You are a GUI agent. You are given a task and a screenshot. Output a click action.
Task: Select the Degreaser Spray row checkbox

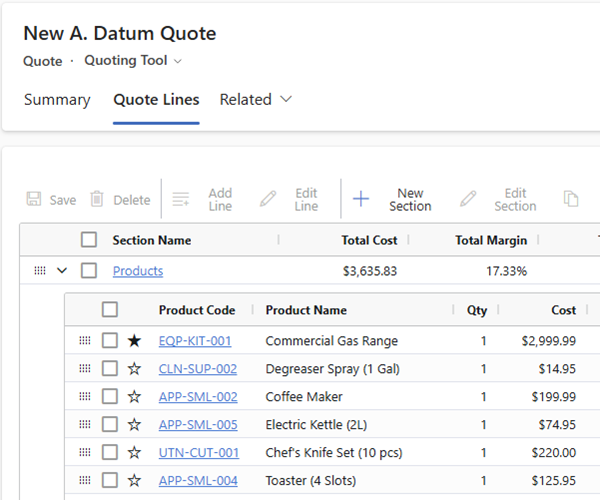[110, 369]
